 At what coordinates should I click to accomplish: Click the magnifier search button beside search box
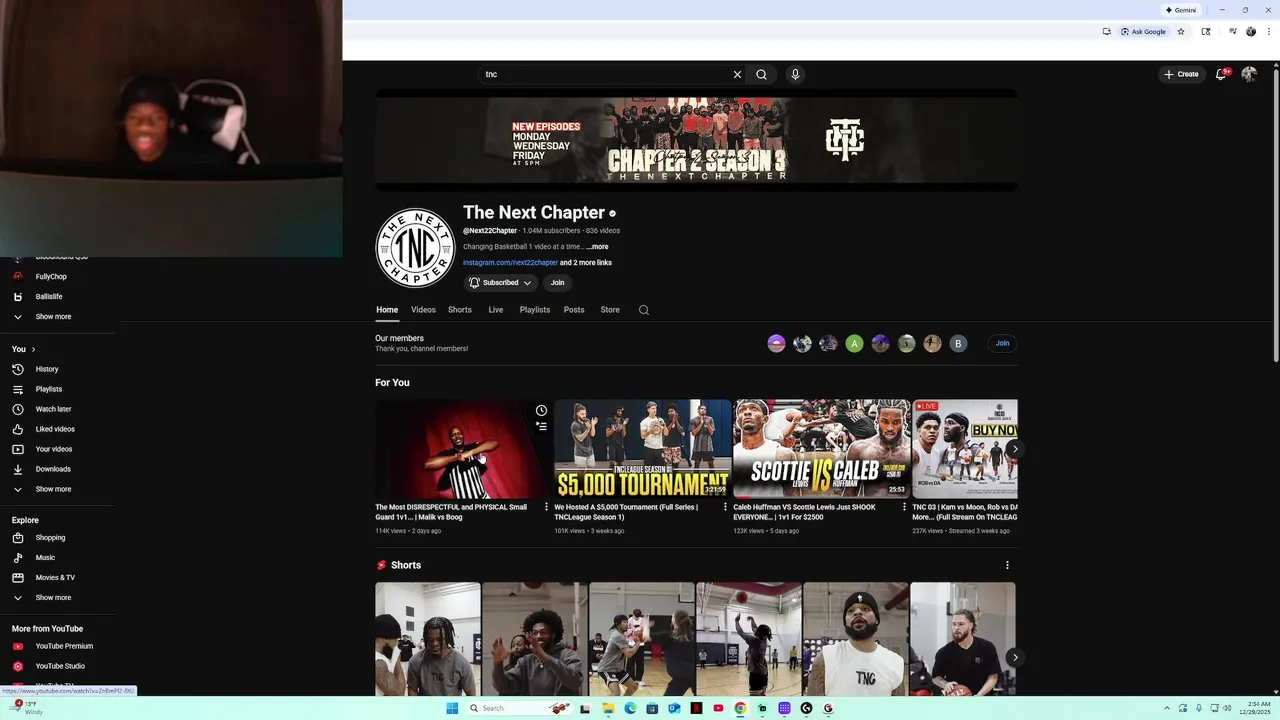[761, 74]
